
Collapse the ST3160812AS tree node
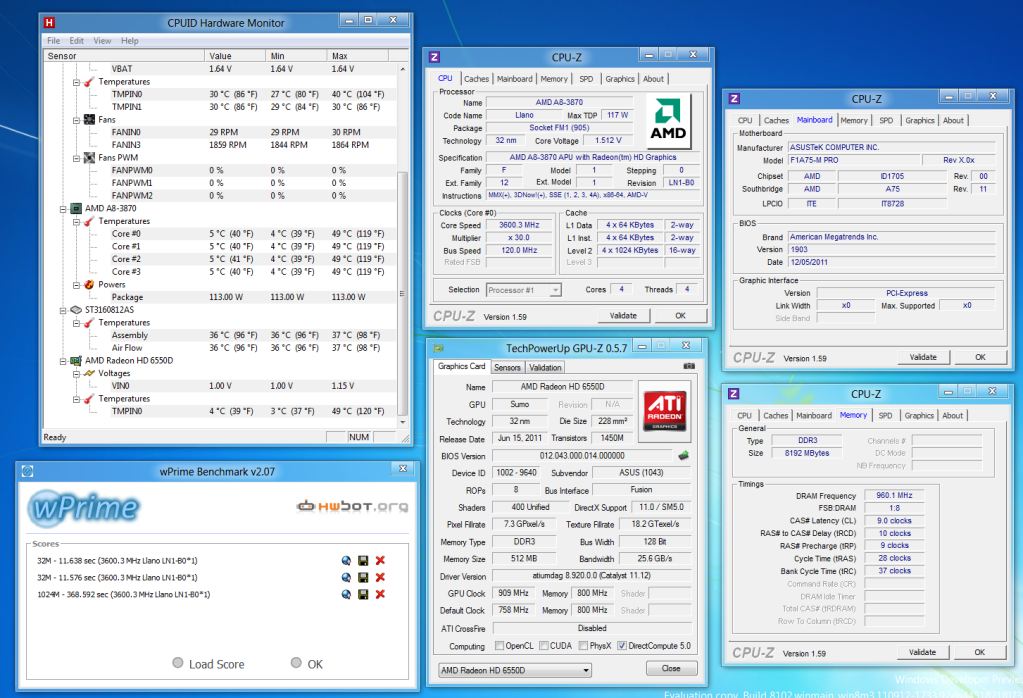click(x=63, y=310)
